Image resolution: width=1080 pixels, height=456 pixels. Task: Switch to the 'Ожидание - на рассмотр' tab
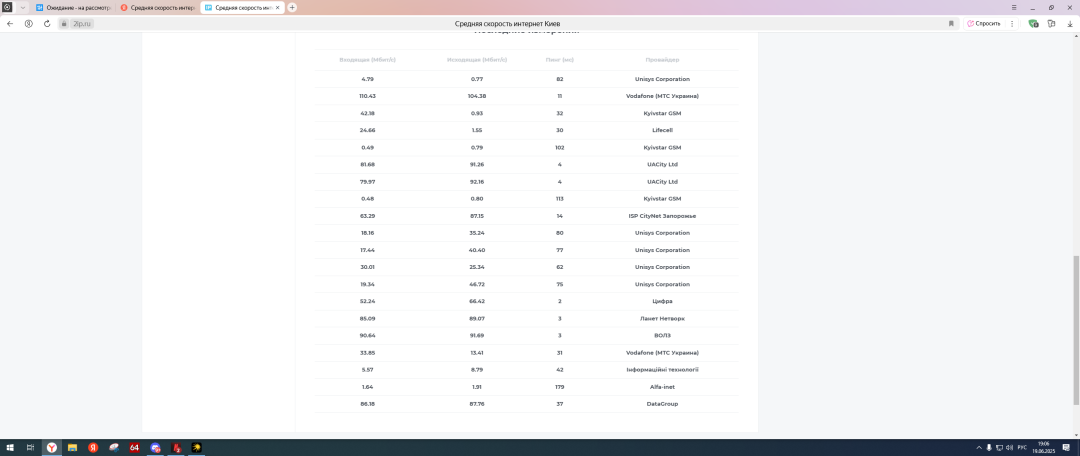pyautogui.click(x=72, y=8)
